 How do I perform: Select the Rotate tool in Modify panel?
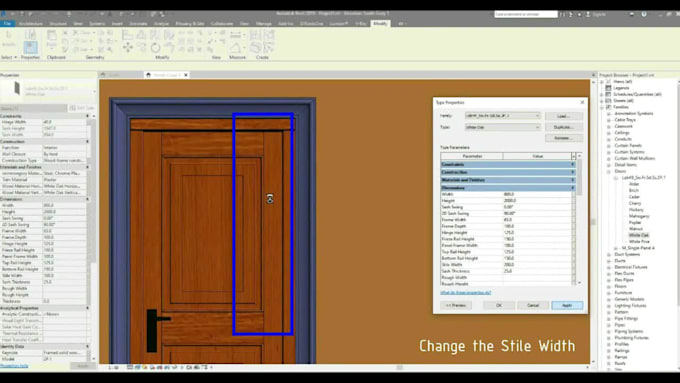click(155, 48)
